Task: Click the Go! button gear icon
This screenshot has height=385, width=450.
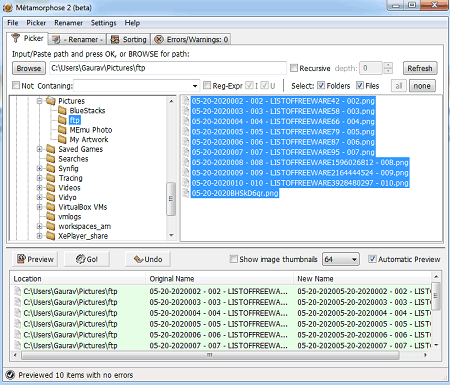Action: tap(80, 259)
